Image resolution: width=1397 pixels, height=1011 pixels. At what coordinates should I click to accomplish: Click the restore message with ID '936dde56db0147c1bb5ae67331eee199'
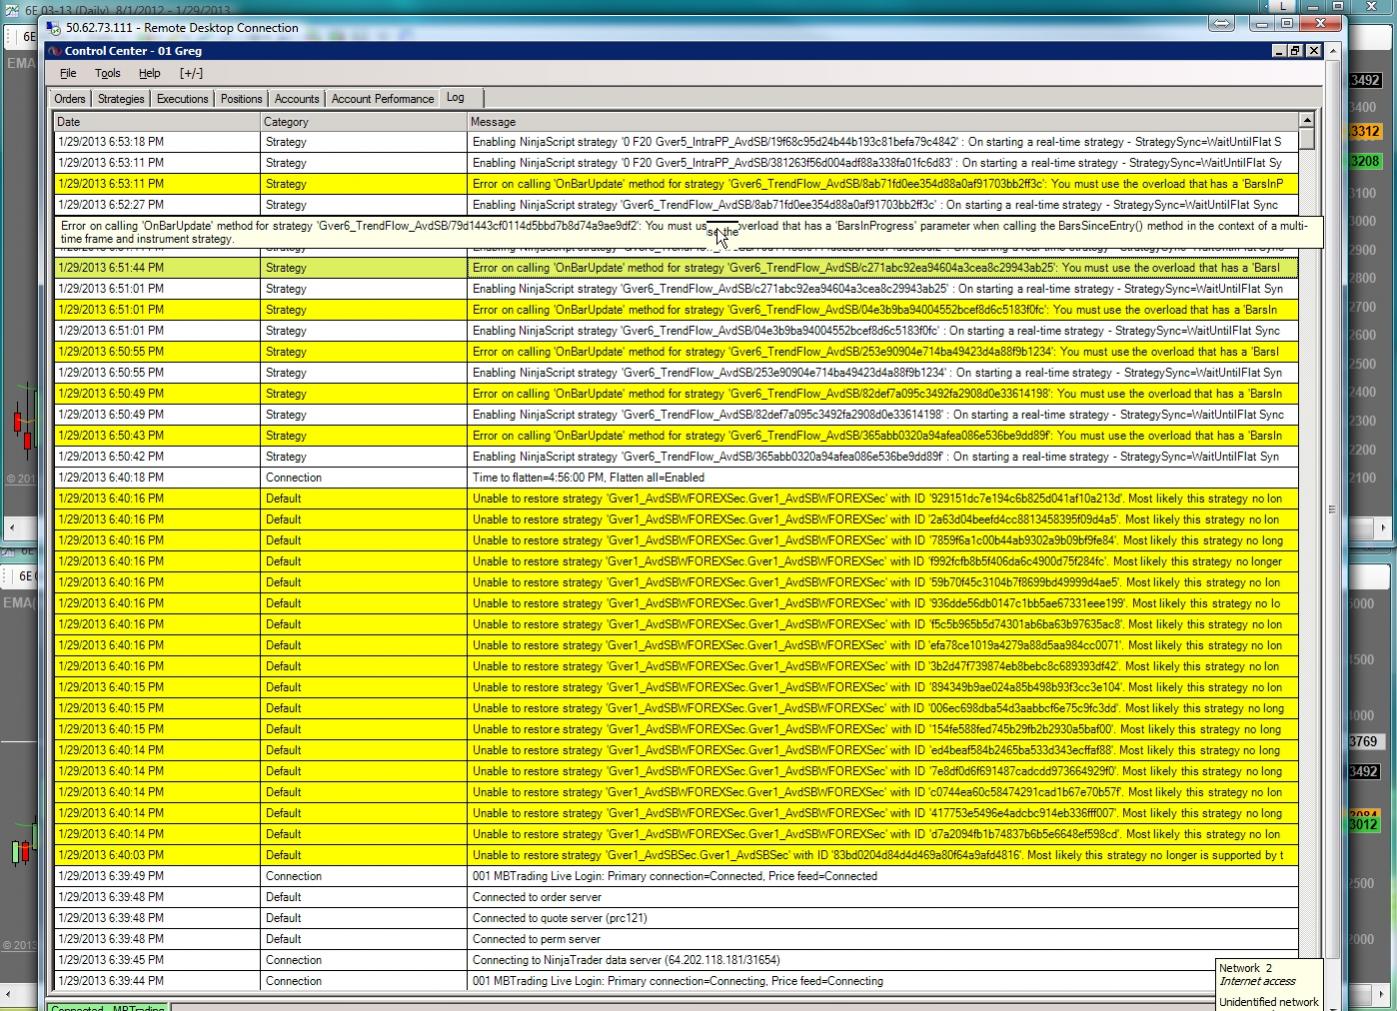tap(883, 604)
